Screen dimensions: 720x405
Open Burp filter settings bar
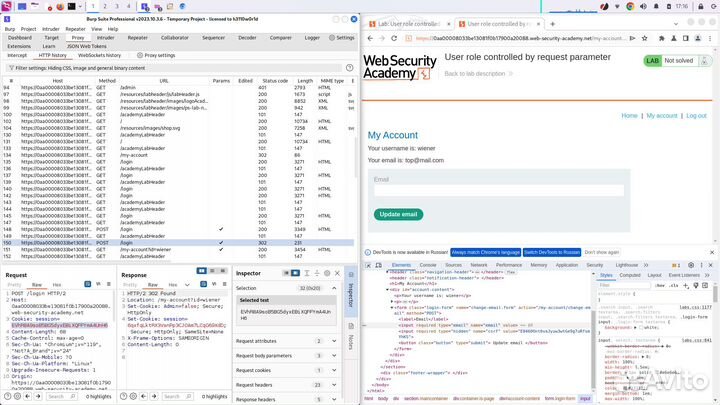[174, 68]
